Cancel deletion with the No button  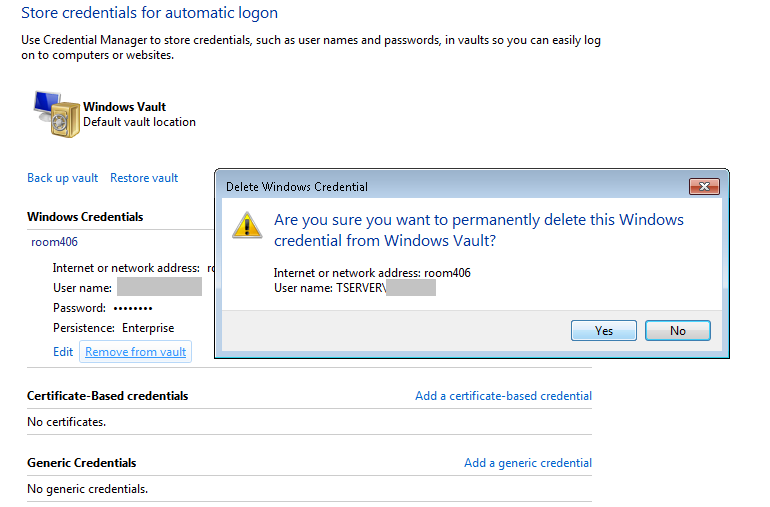tap(678, 331)
